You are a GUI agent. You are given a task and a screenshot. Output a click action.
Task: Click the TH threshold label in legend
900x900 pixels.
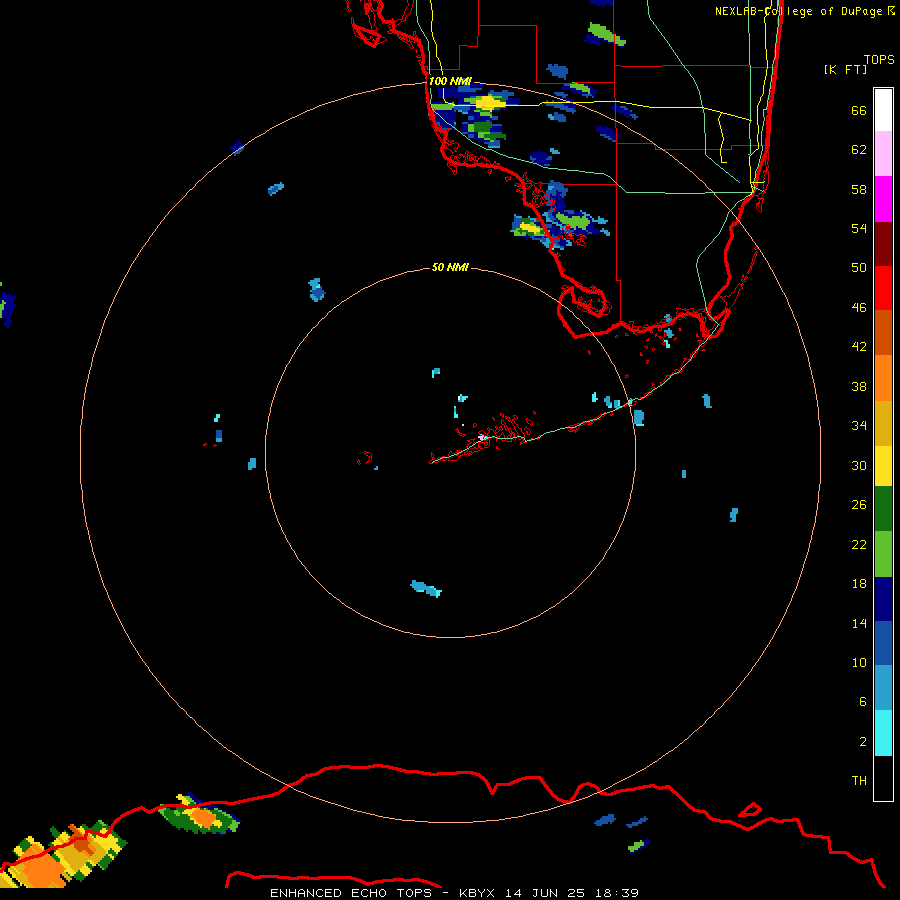click(x=859, y=780)
